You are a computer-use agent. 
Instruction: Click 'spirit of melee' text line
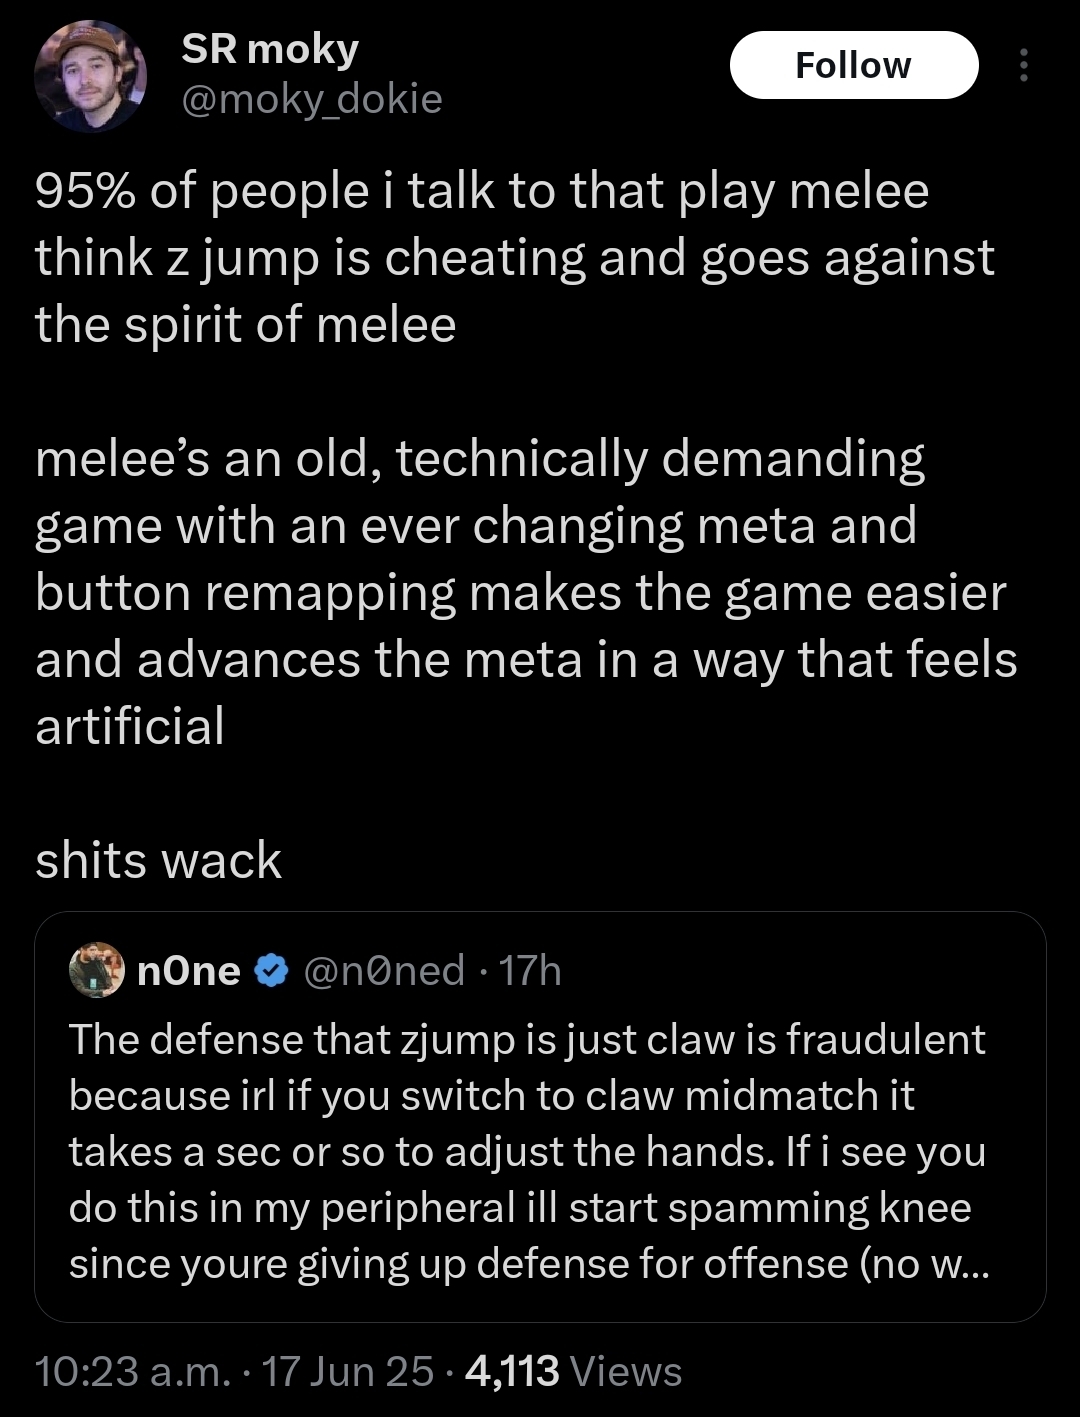(246, 324)
